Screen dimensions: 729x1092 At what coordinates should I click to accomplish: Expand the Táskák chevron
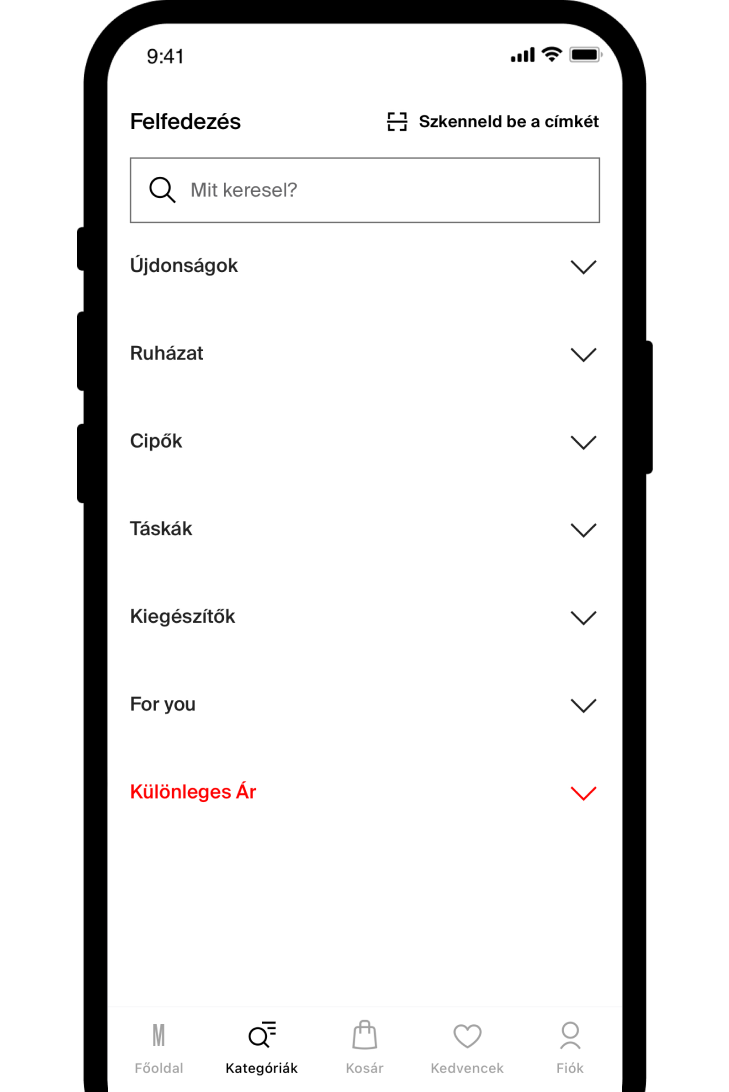pos(583,530)
